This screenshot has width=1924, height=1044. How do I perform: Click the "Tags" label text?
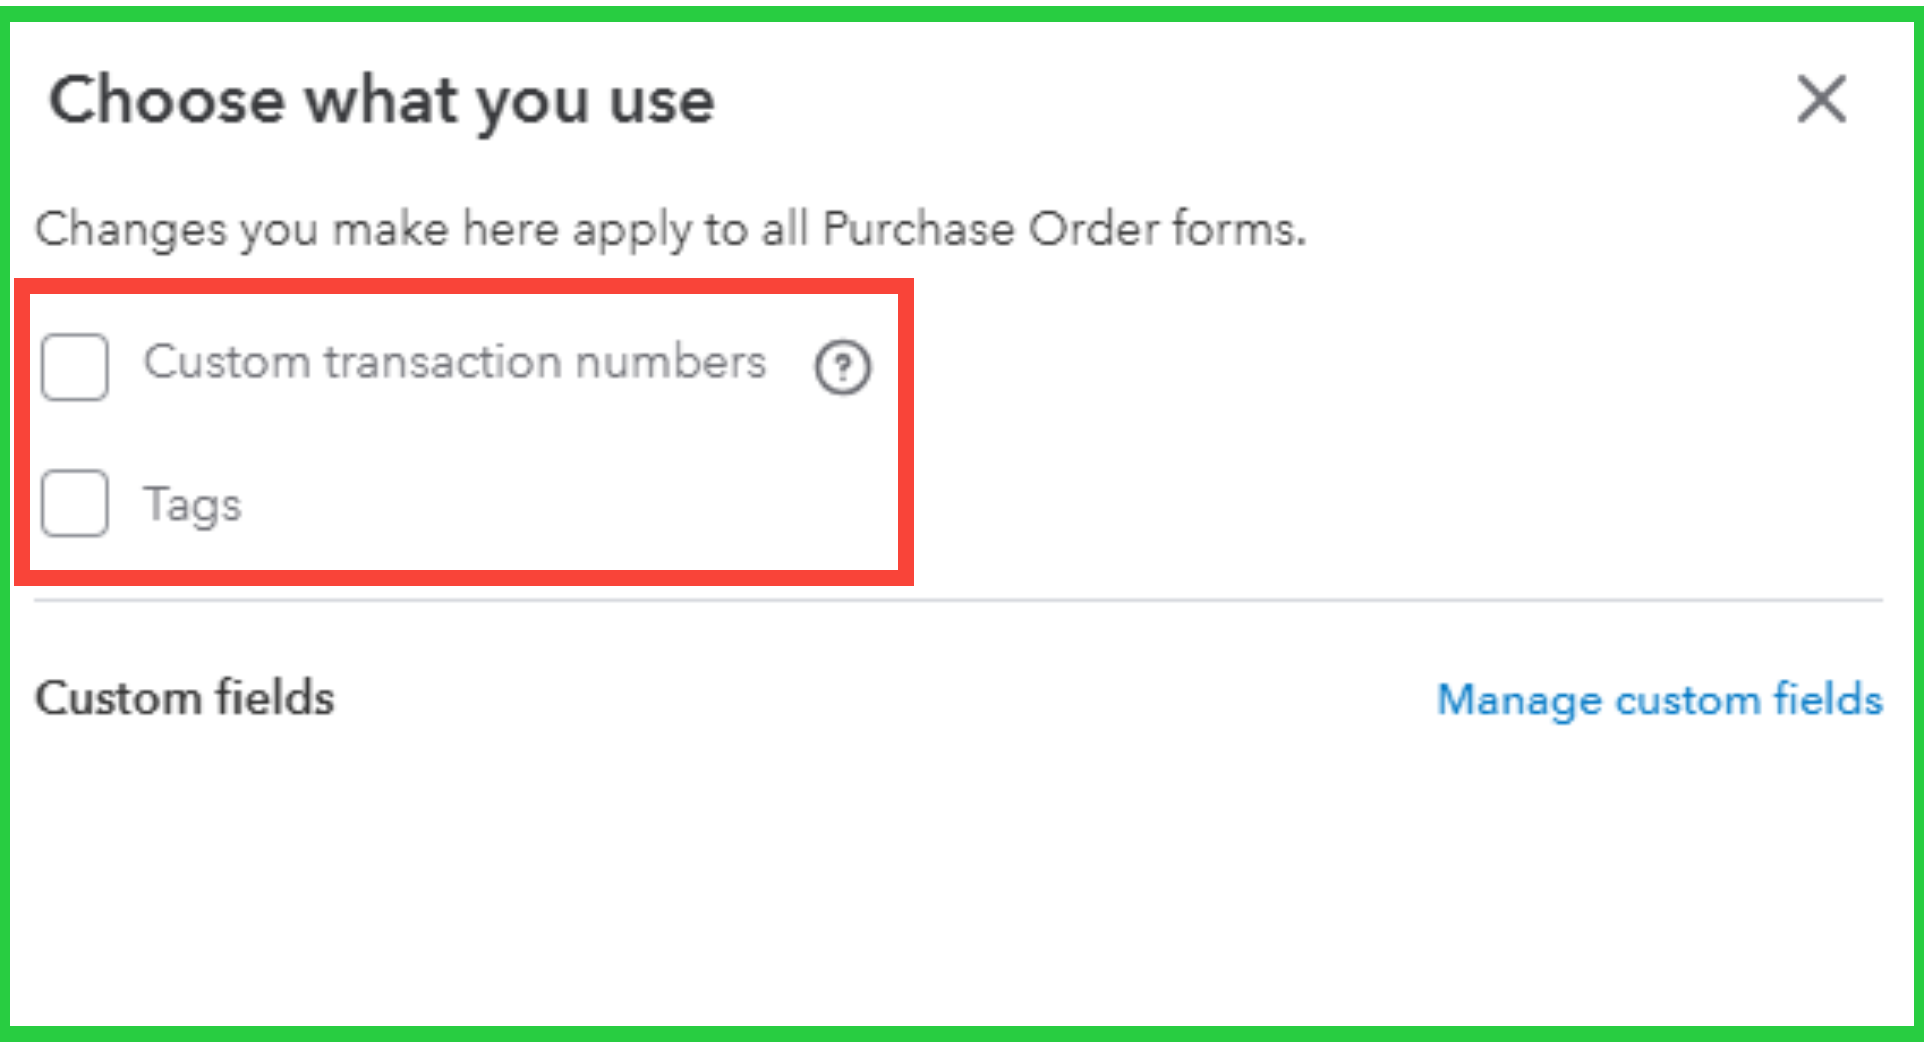192,504
